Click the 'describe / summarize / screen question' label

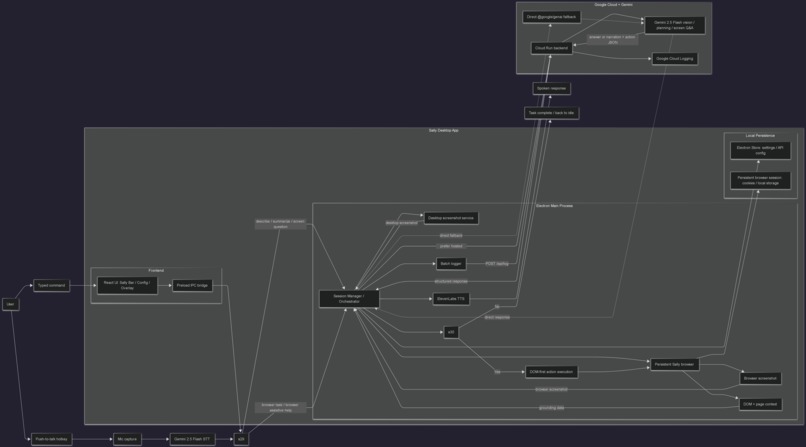tap(281, 224)
